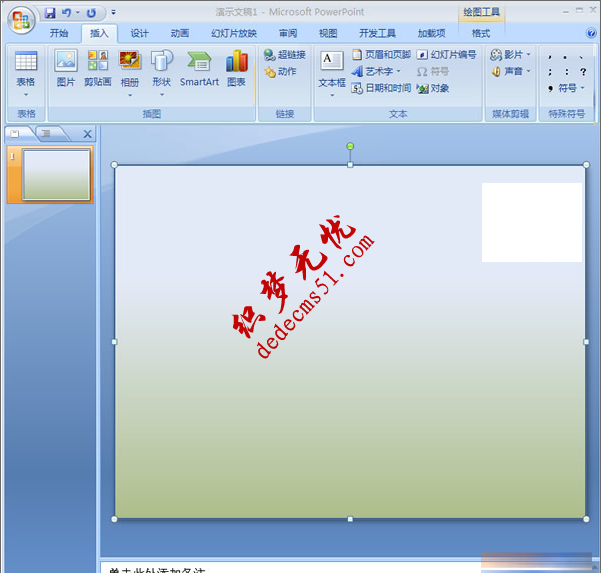Insert an object with 对象
The height and width of the screenshot is (573, 601).
[433, 88]
